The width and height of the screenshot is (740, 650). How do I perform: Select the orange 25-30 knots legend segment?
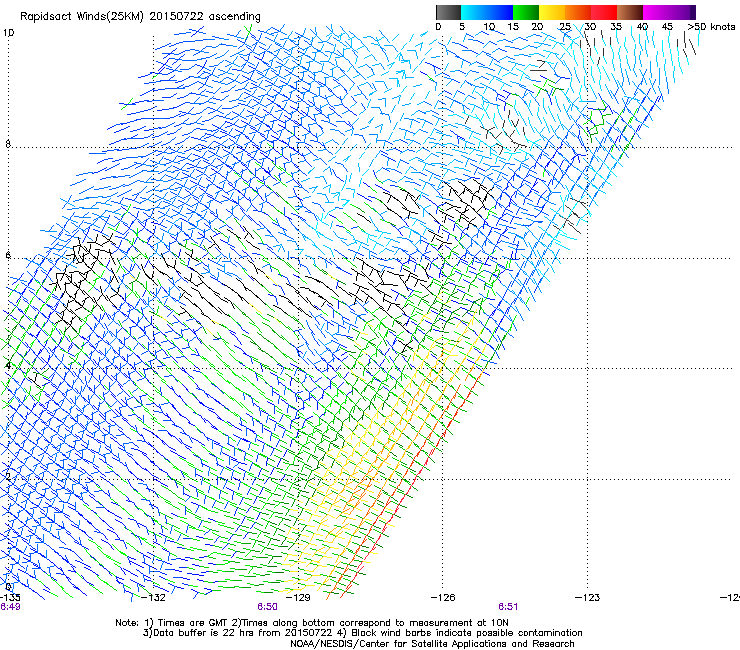[577, 13]
